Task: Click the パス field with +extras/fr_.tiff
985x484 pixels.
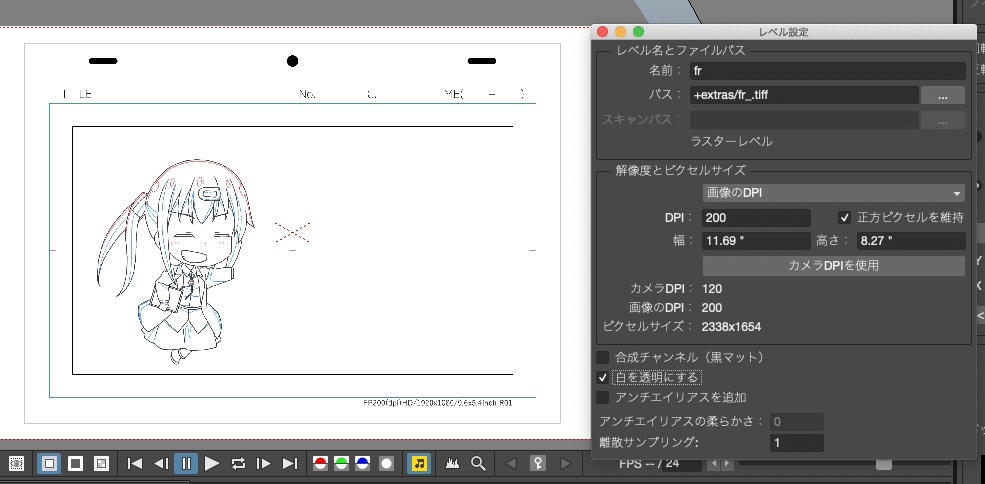Action: [805, 95]
